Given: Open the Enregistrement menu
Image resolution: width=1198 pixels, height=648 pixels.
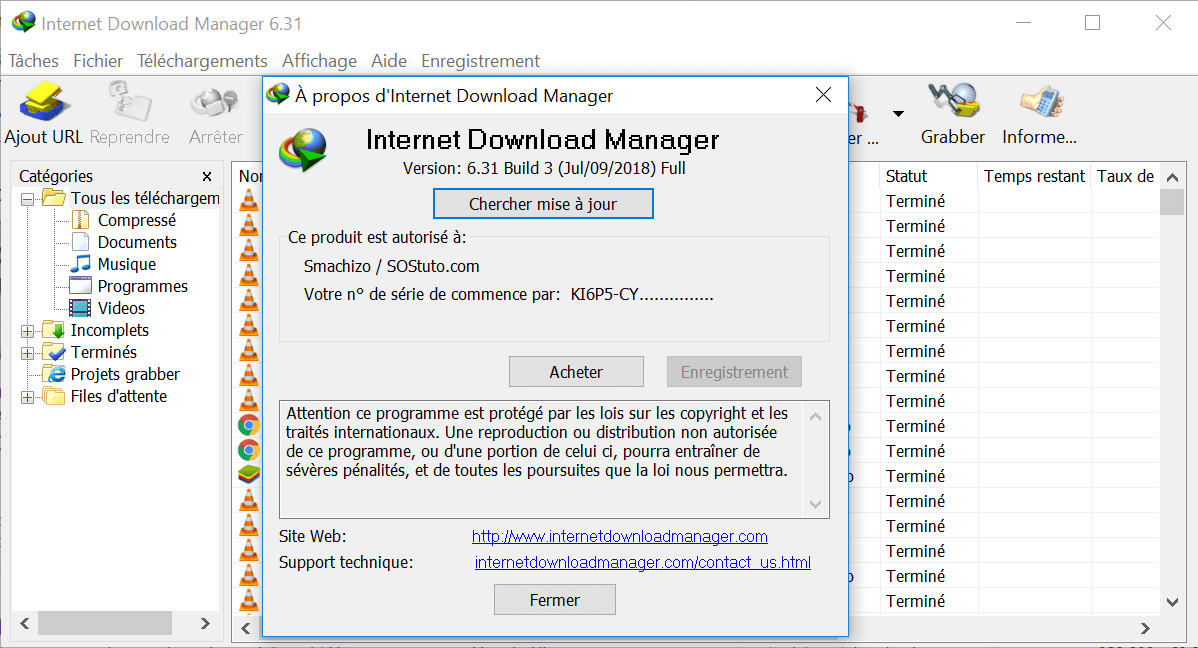Looking at the screenshot, I should click(481, 60).
